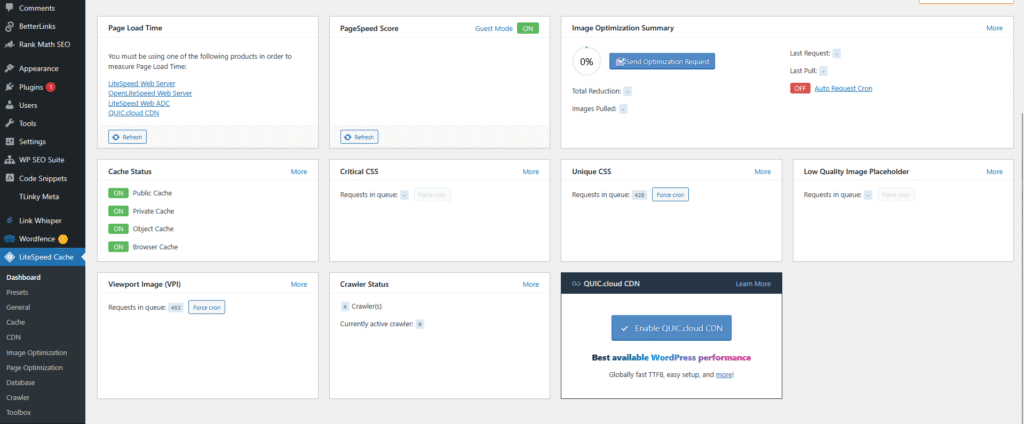
Task: Click More in Viewport Image card
Action: 298,284
